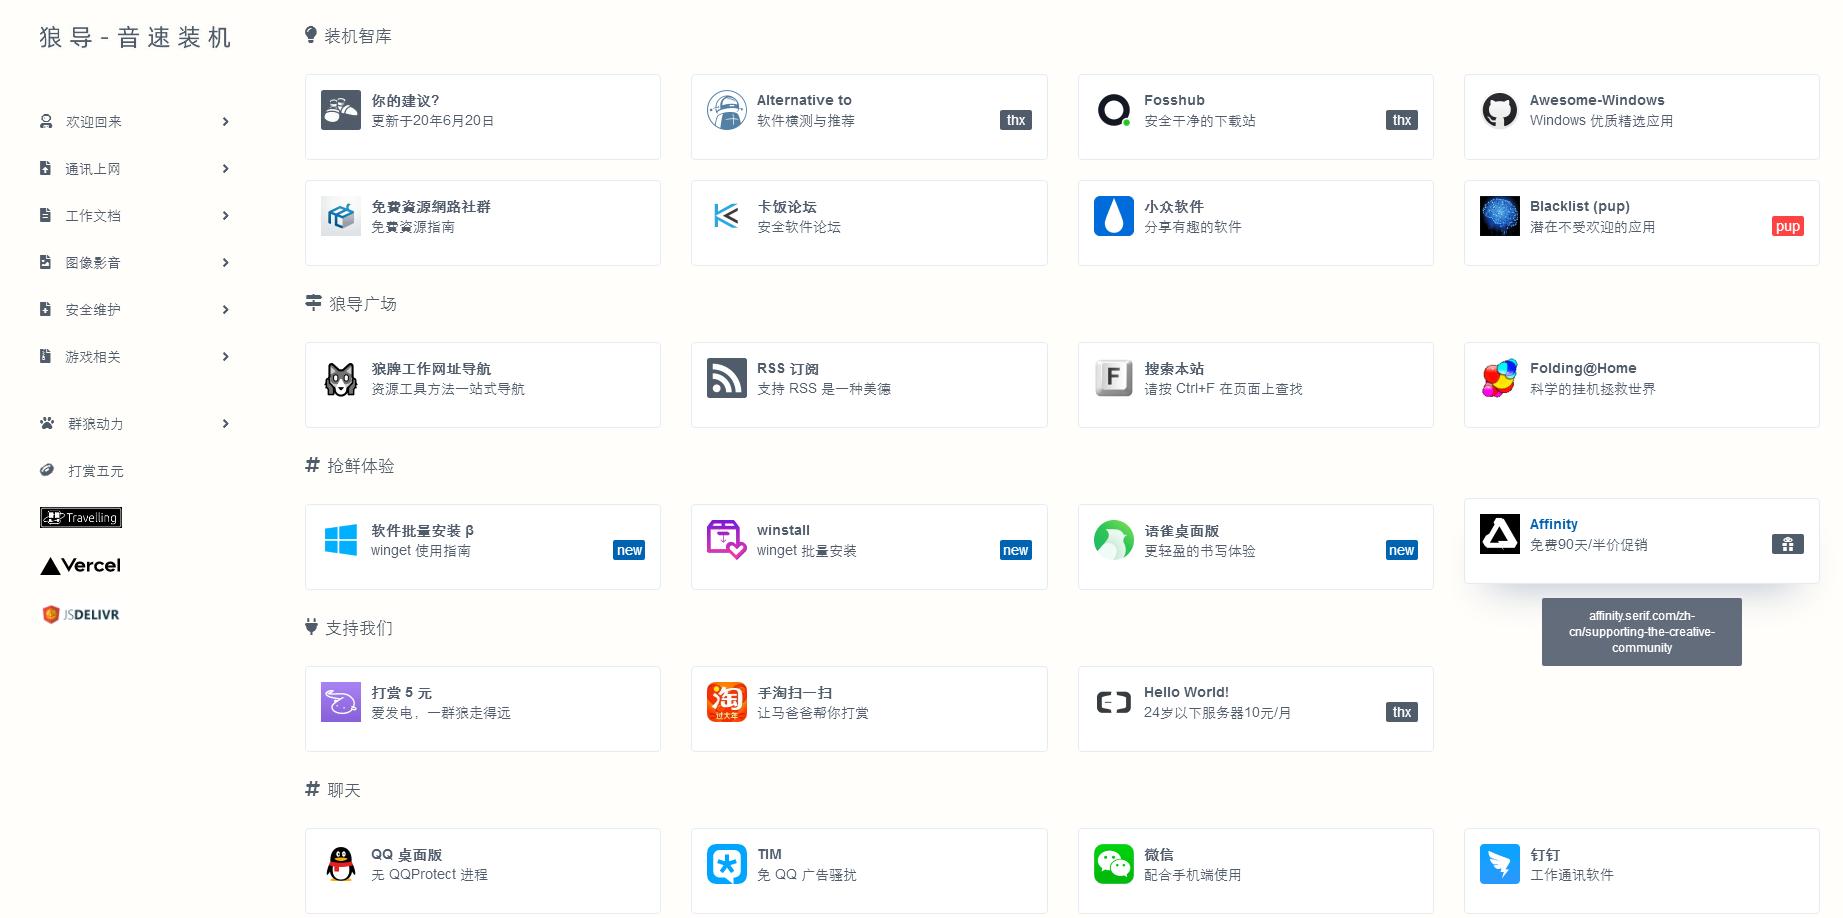Select 游戏相关 in the sidebar
This screenshot has width=1843, height=918.
coord(93,357)
